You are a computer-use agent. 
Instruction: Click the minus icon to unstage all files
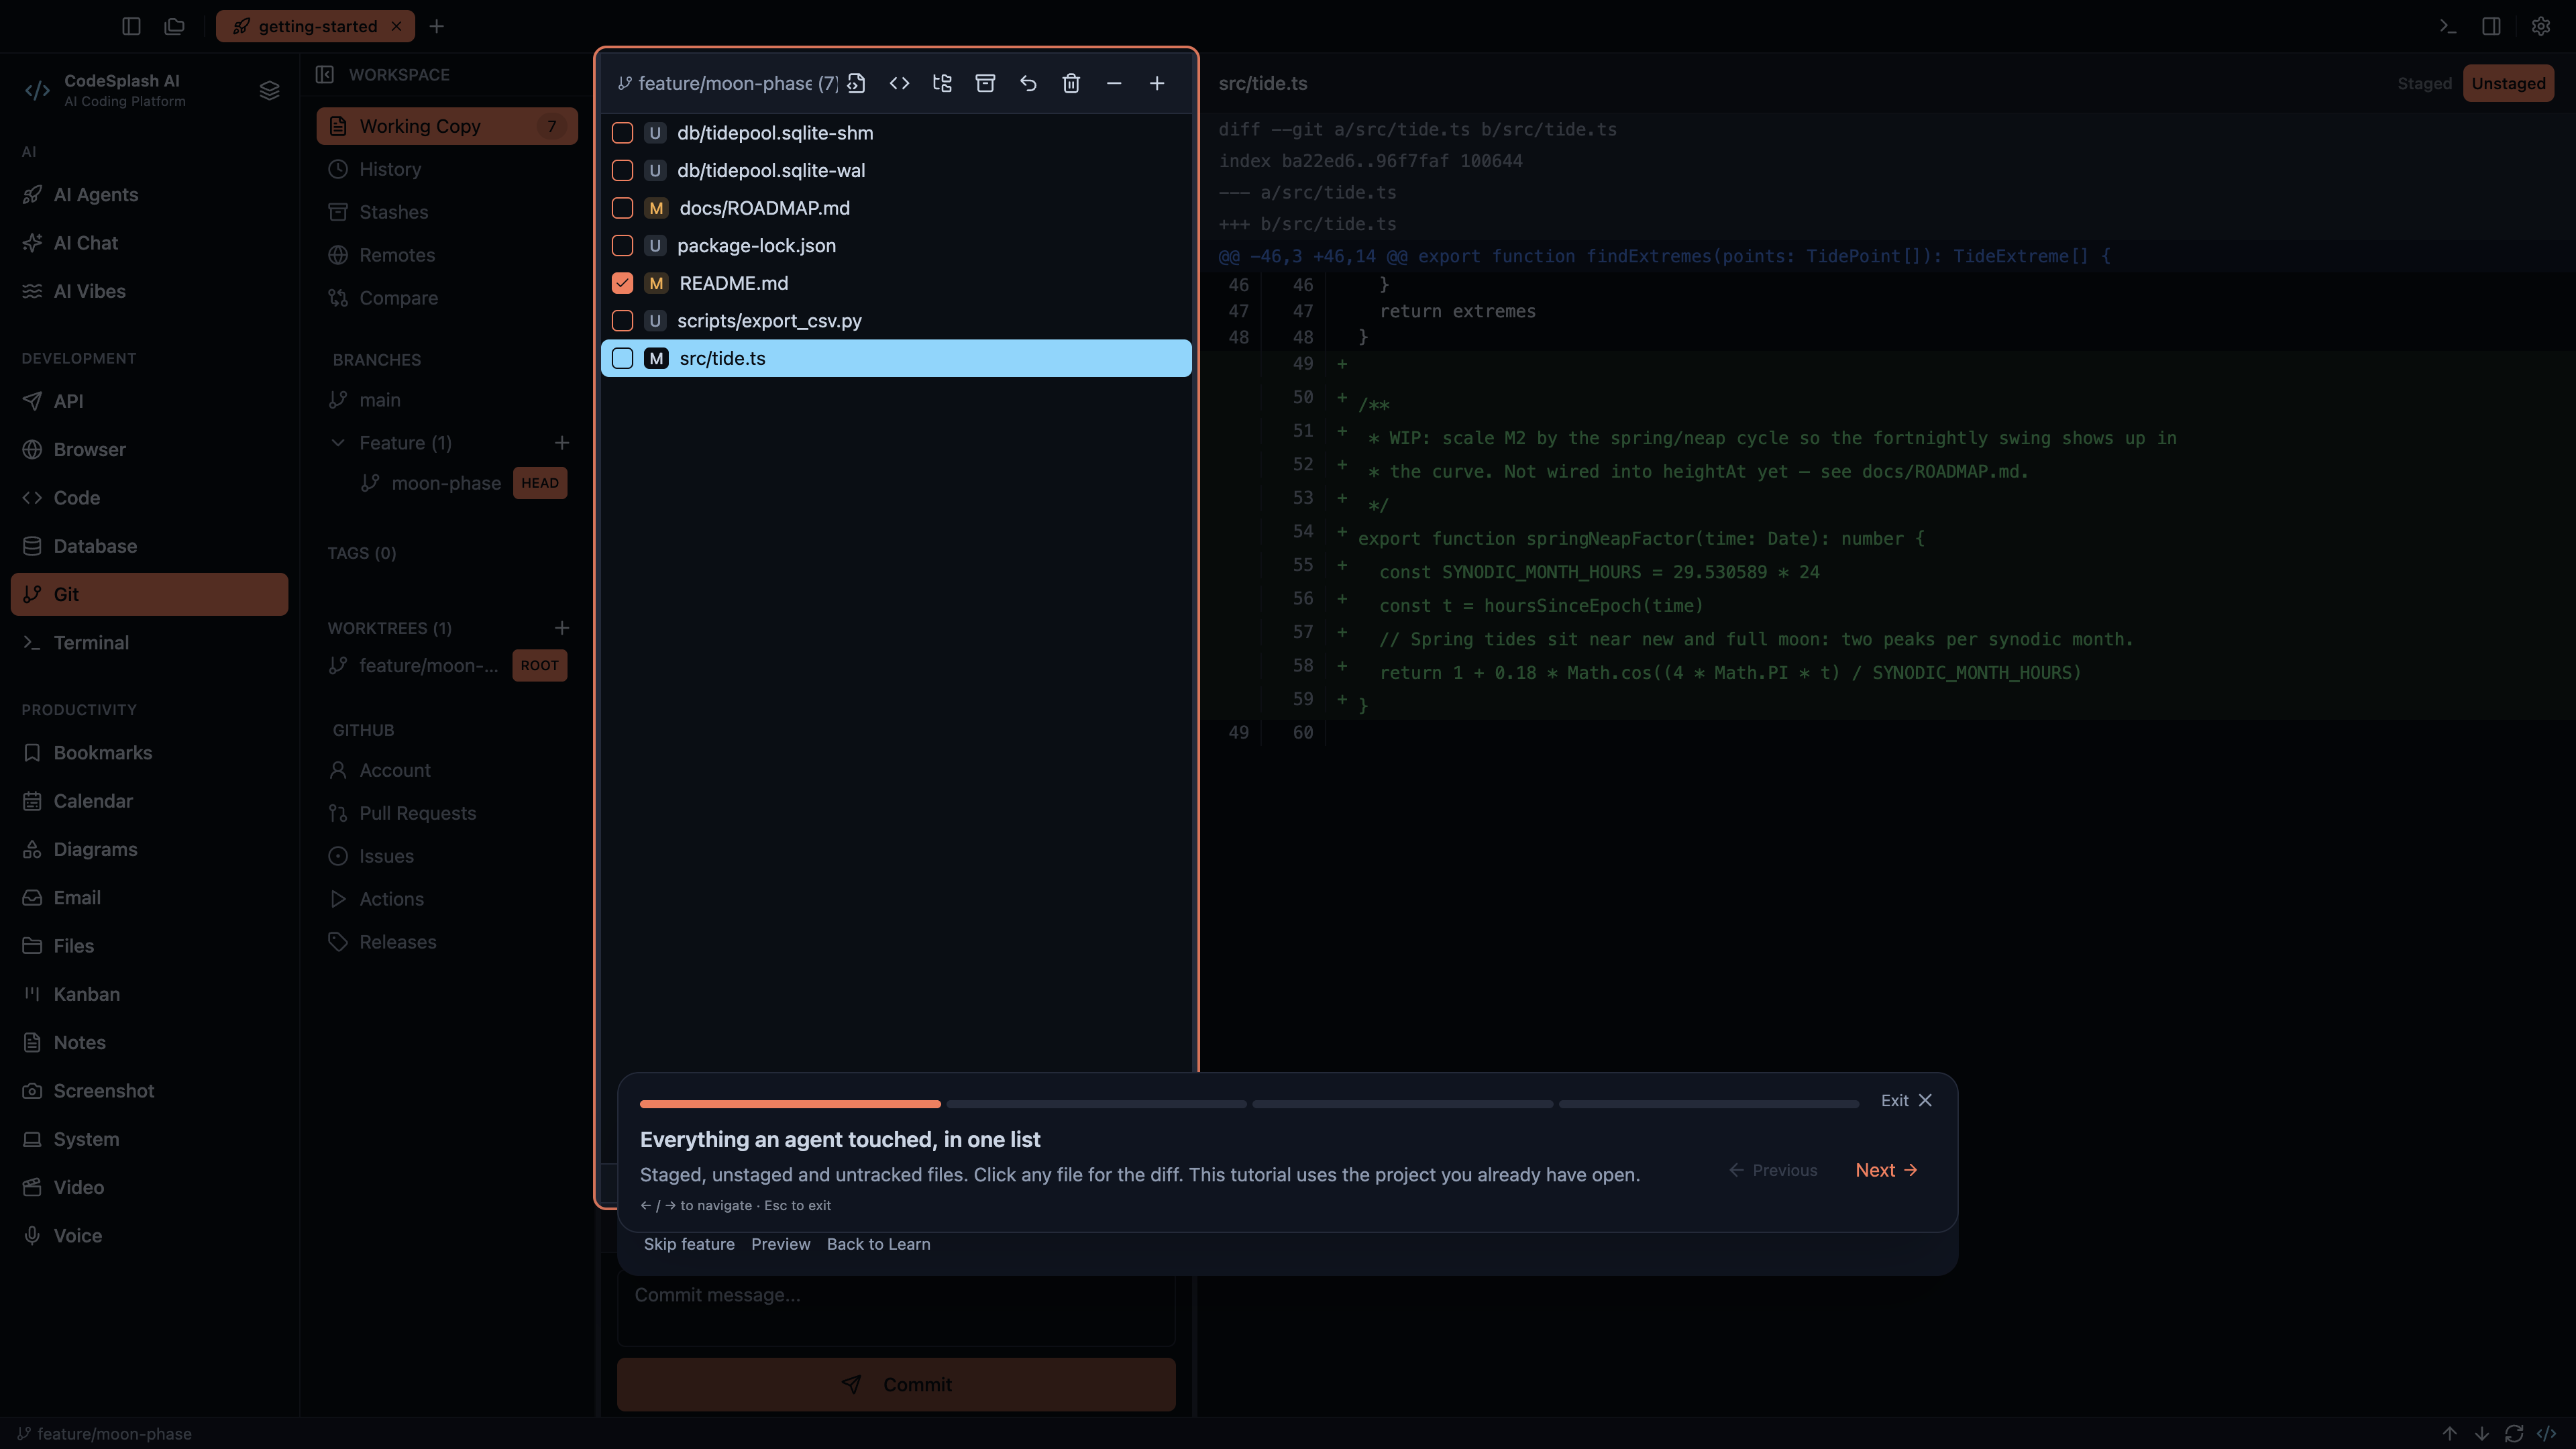(x=1114, y=83)
